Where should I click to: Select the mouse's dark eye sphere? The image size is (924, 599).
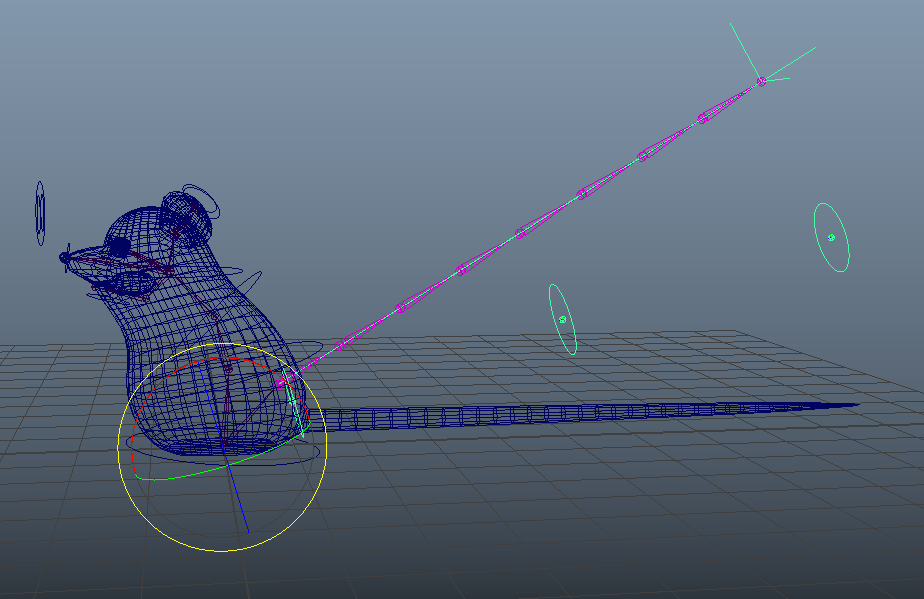(120, 246)
